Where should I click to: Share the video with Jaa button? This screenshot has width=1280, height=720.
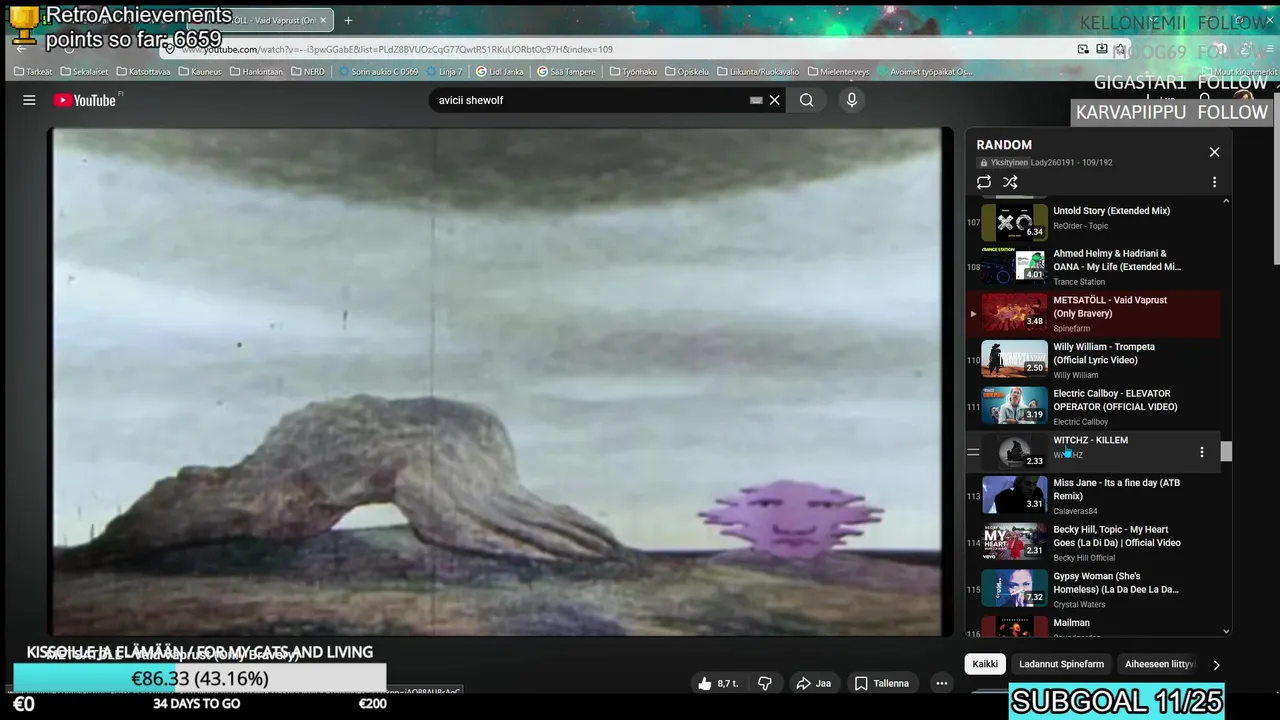[x=813, y=683]
